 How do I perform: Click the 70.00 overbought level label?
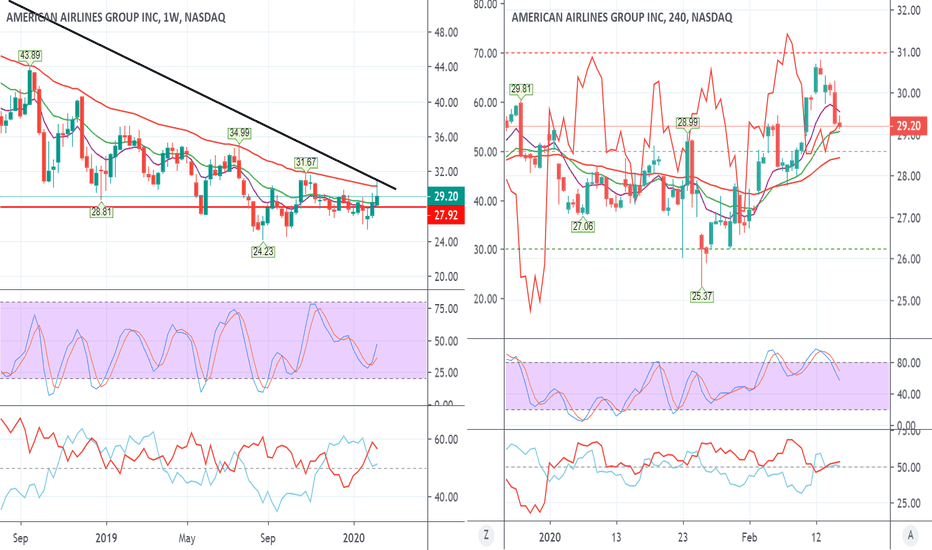(x=486, y=54)
